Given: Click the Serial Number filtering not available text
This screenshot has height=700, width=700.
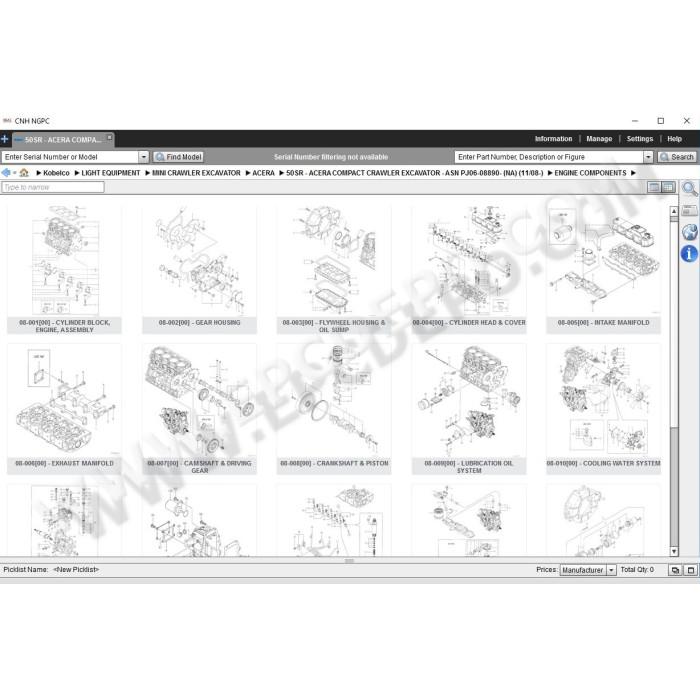Looking at the screenshot, I should coord(331,157).
